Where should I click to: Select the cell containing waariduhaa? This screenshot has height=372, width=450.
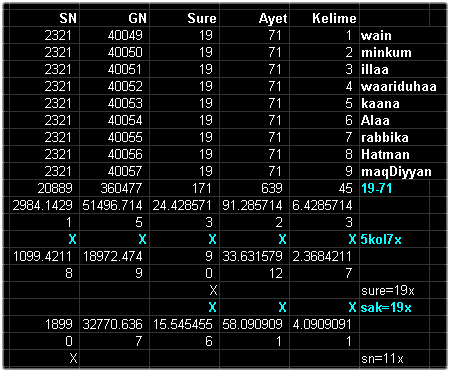(399, 86)
